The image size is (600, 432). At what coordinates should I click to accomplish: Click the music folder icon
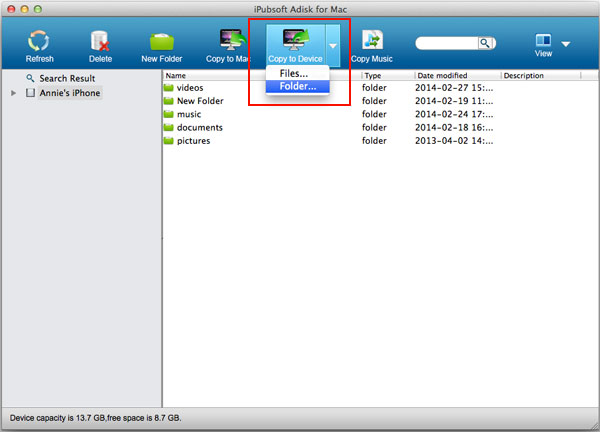coord(169,114)
